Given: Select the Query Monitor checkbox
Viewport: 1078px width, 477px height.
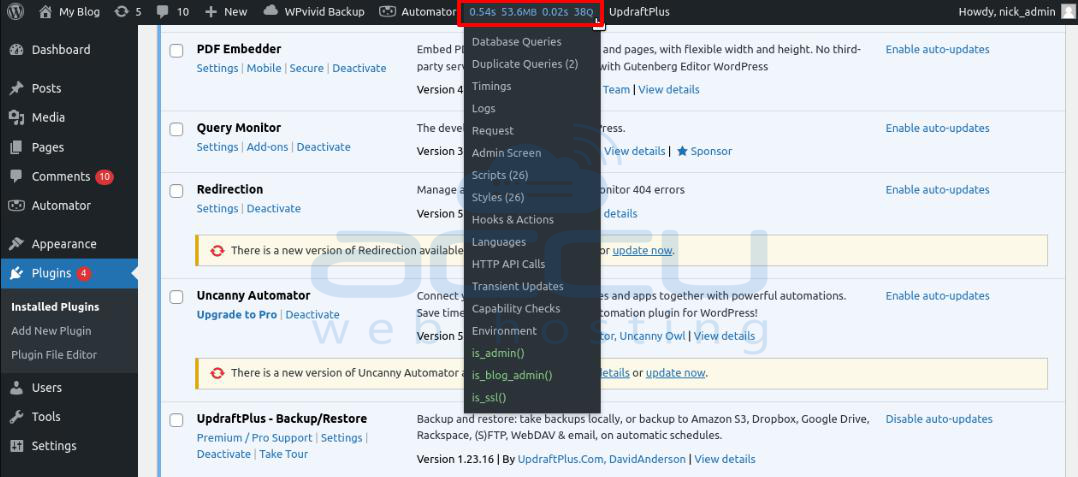Looking at the screenshot, I should click(x=177, y=129).
